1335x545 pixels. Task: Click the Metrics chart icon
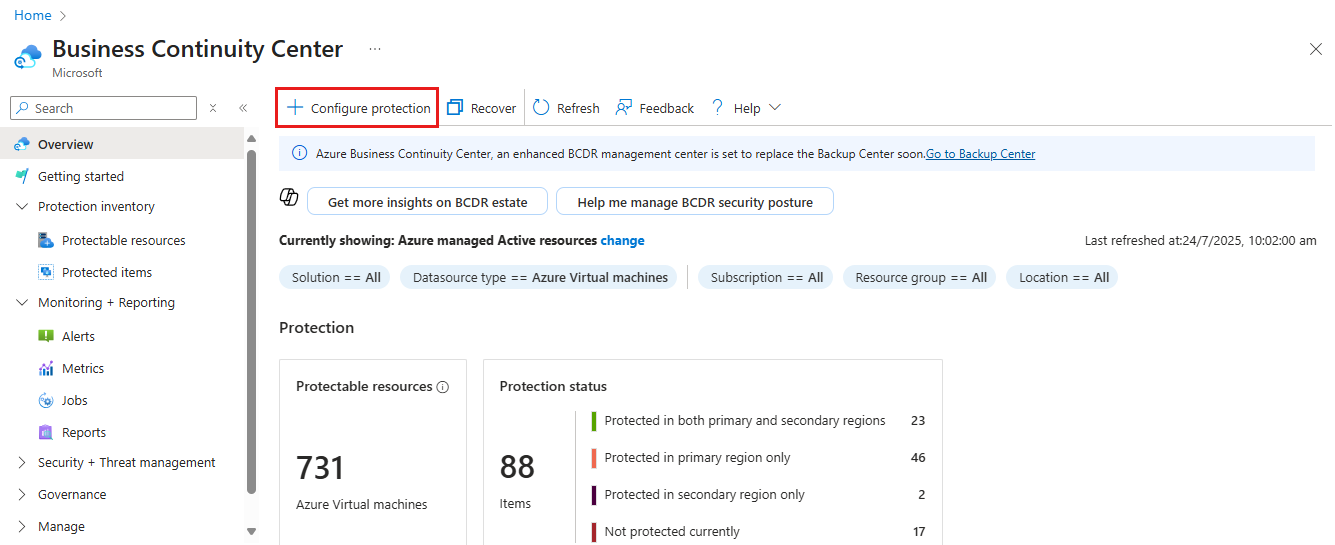coord(46,368)
